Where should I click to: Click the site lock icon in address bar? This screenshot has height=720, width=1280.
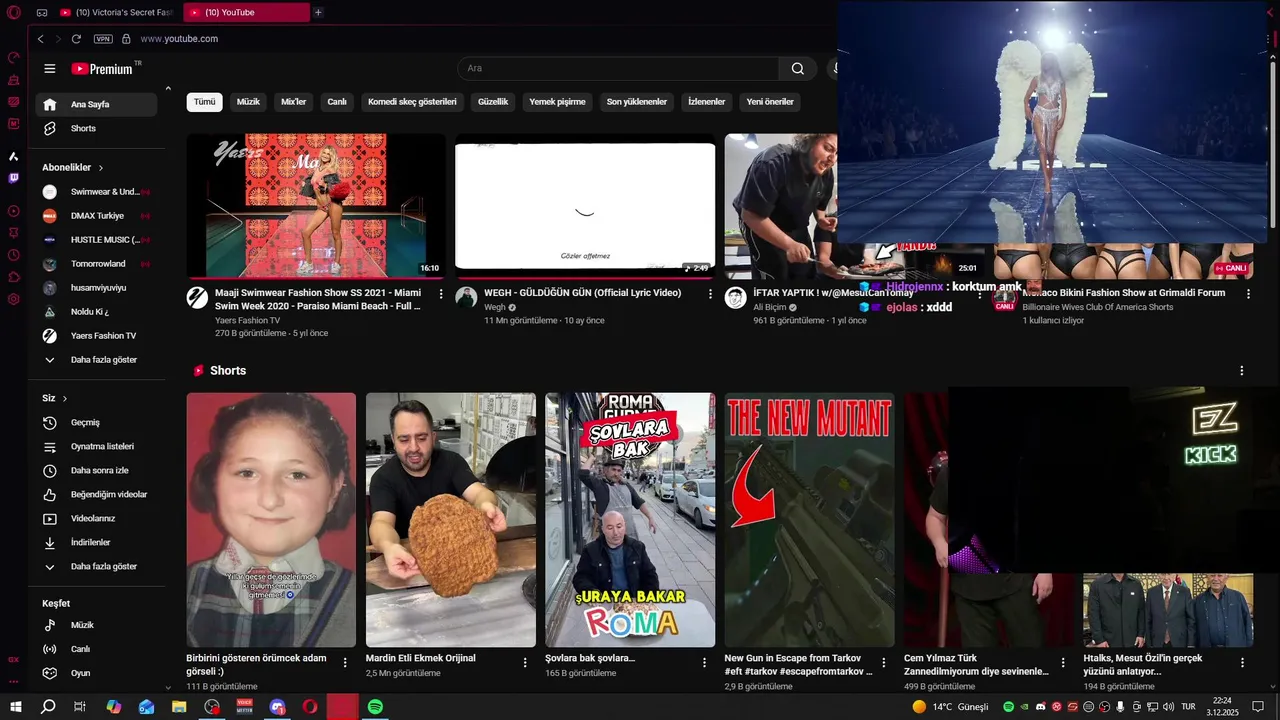[x=126, y=39]
